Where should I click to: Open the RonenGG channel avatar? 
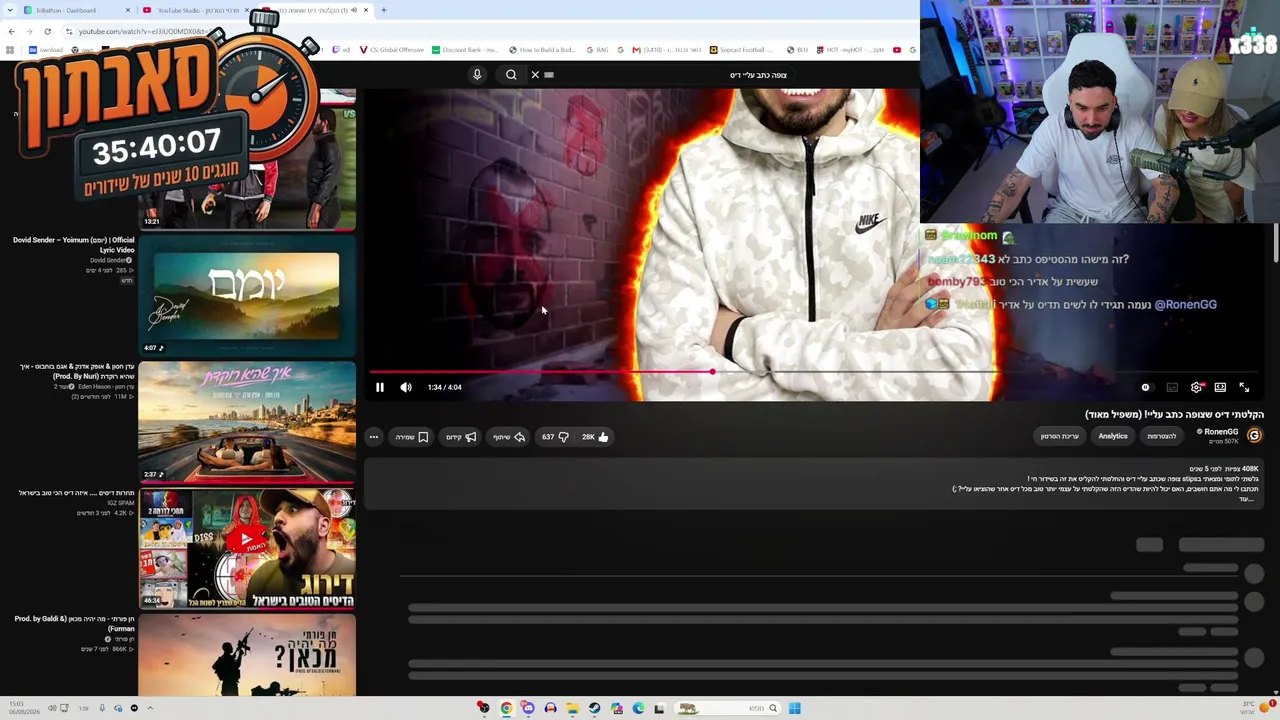click(1254, 436)
